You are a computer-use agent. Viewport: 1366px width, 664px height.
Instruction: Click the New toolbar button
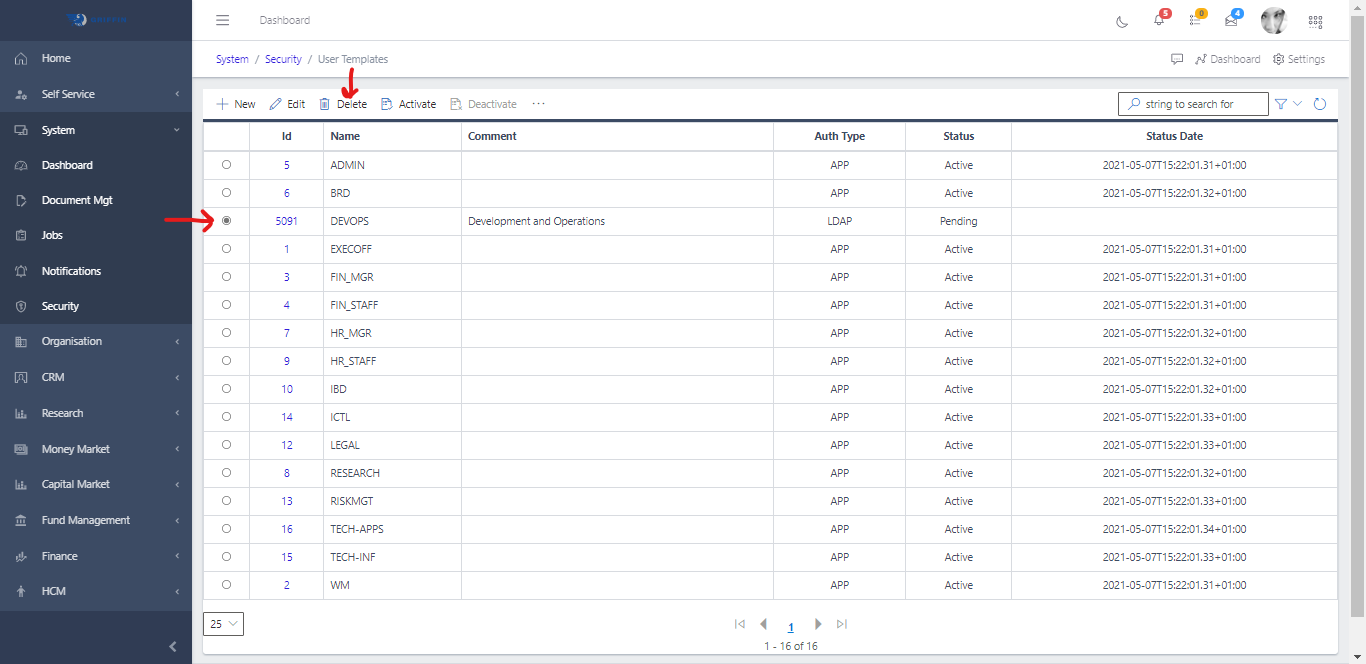[x=236, y=104]
